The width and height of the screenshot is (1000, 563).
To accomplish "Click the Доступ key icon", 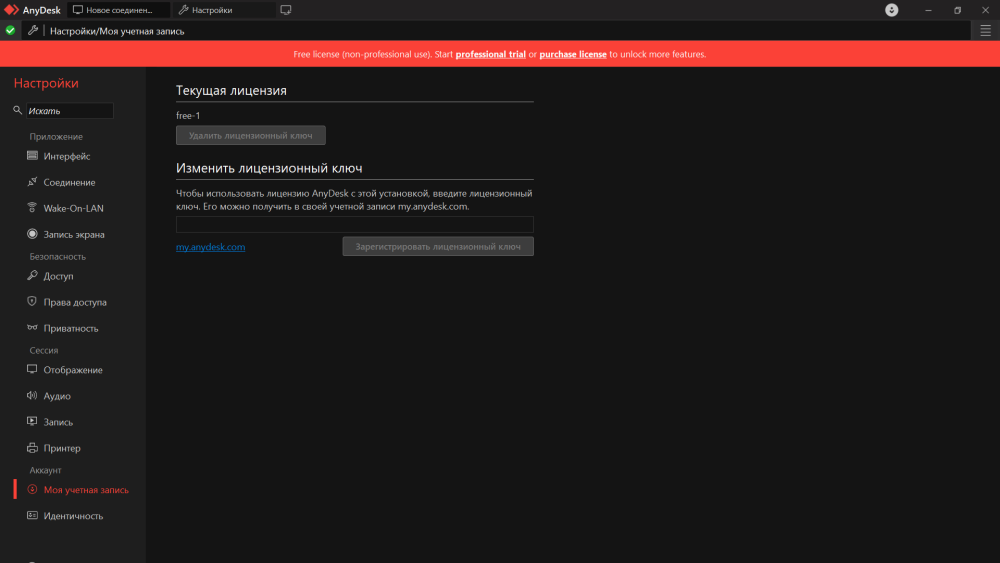I will [32, 275].
